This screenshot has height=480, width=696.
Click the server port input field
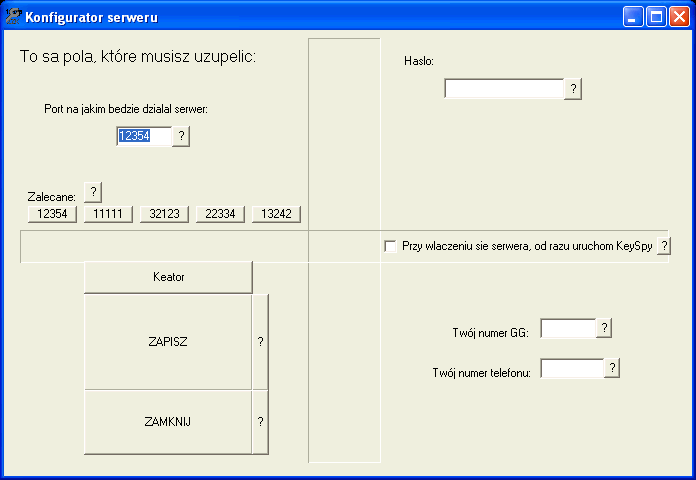point(144,136)
